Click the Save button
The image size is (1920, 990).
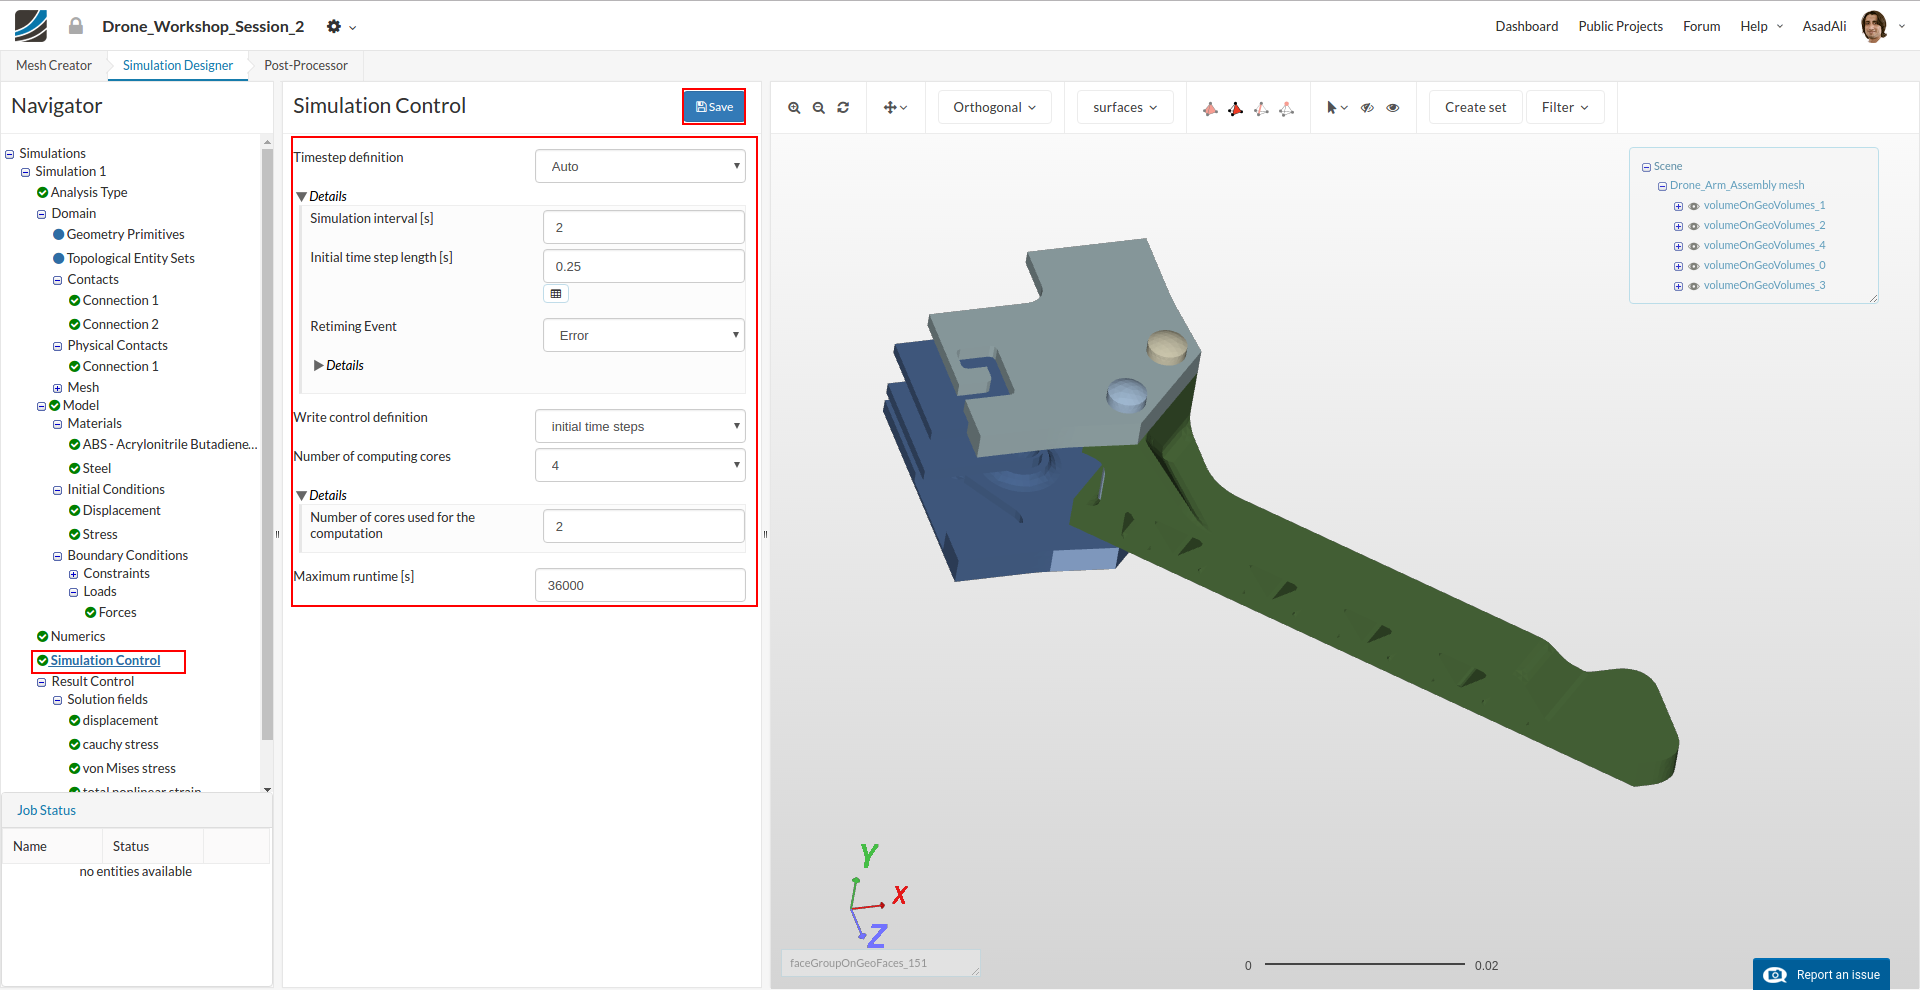[x=714, y=107]
